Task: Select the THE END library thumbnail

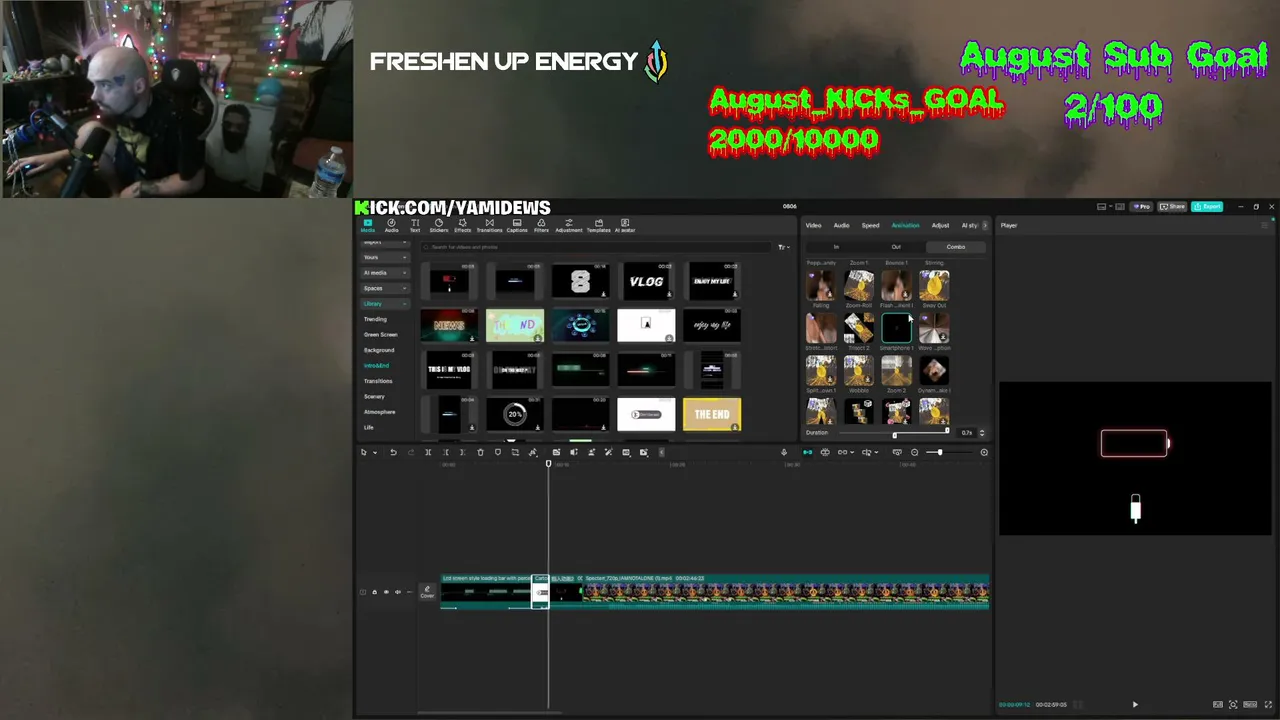Action: pos(712,415)
